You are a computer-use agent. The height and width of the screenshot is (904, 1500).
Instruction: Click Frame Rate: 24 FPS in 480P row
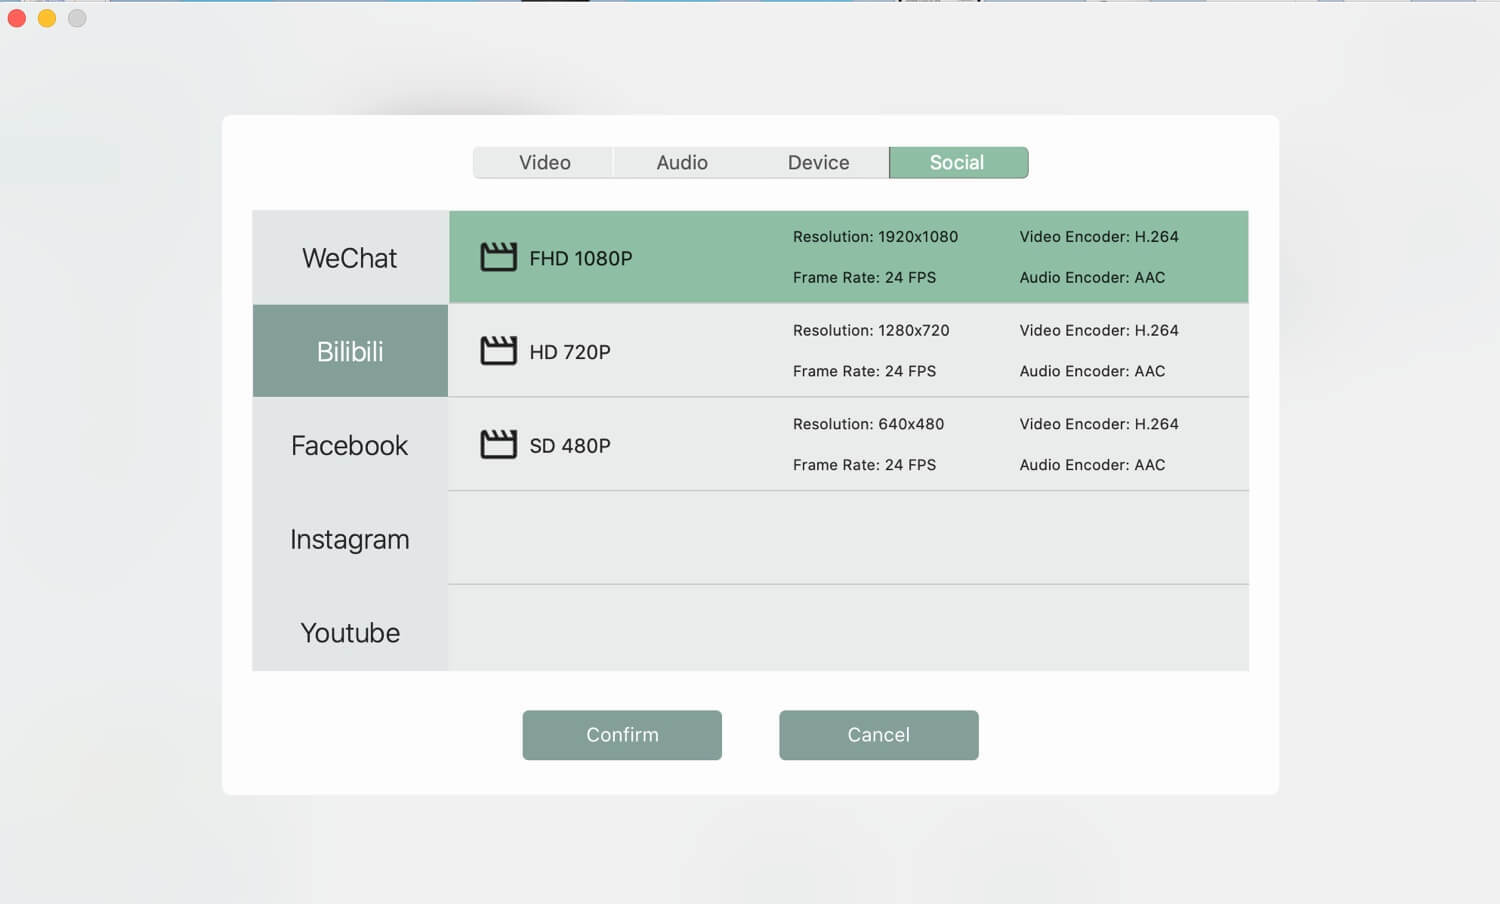pyautogui.click(x=864, y=465)
